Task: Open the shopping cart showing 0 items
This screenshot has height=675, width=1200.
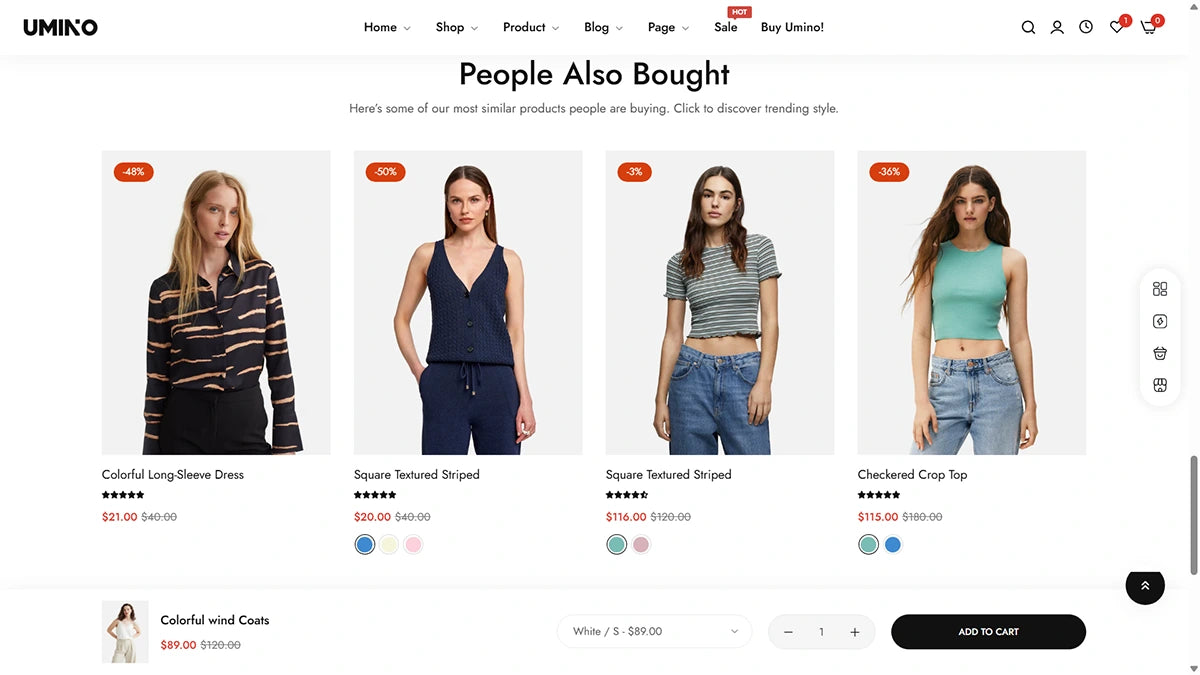Action: pyautogui.click(x=1147, y=27)
